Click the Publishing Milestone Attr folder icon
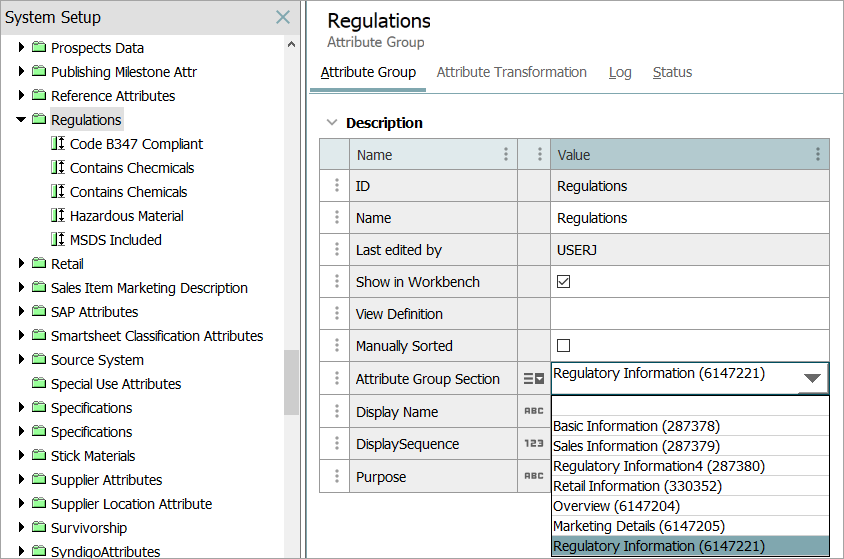844x559 pixels. (39, 71)
